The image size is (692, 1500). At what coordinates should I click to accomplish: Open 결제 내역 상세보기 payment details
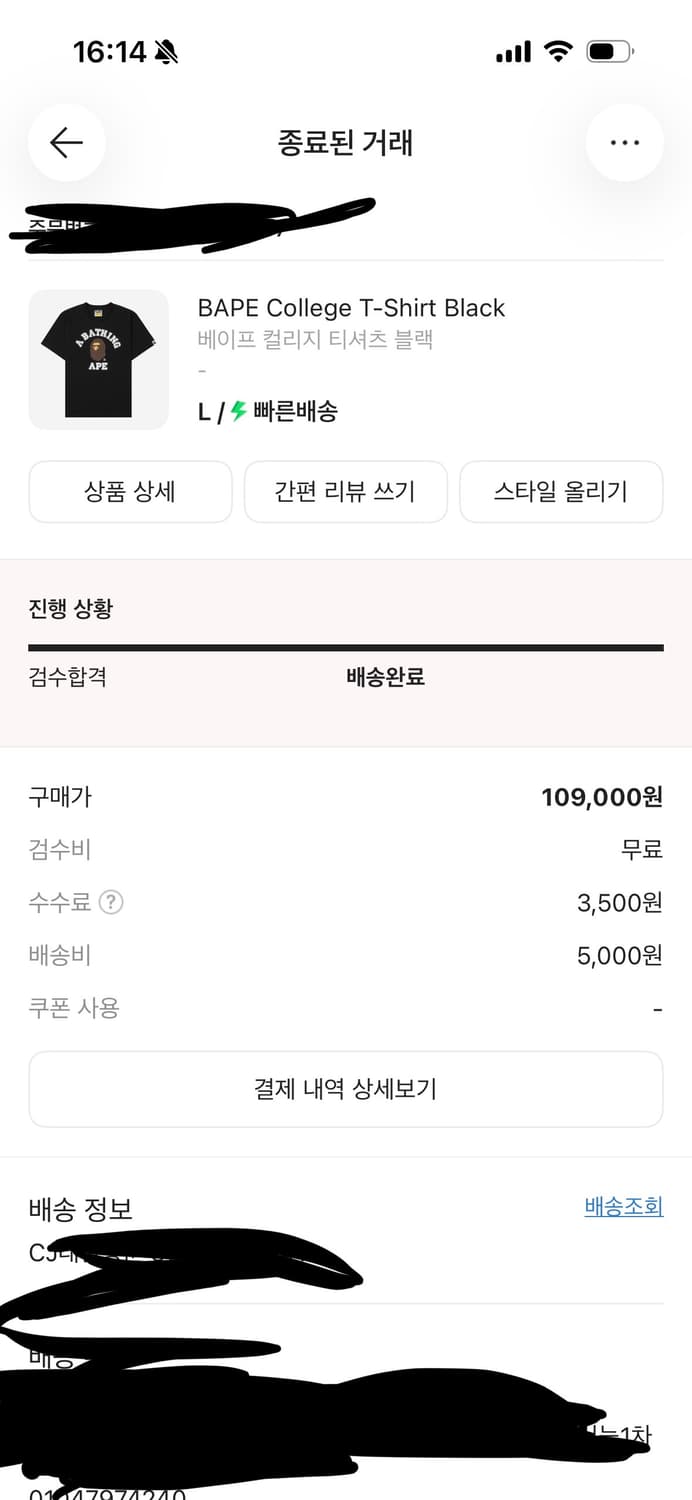pos(345,1089)
